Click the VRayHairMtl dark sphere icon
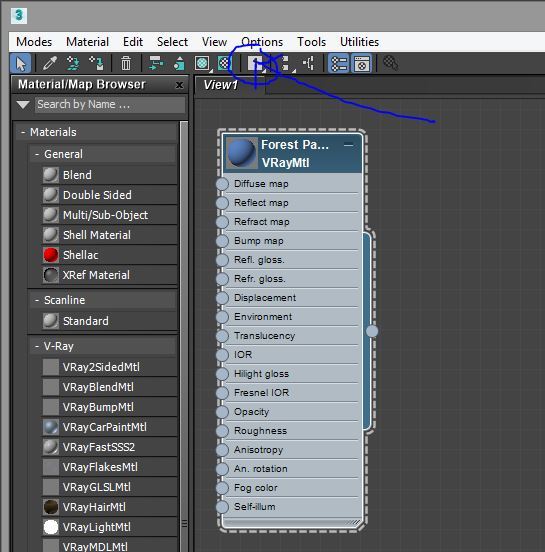This screenshot has width=545, height=552. 51,507
